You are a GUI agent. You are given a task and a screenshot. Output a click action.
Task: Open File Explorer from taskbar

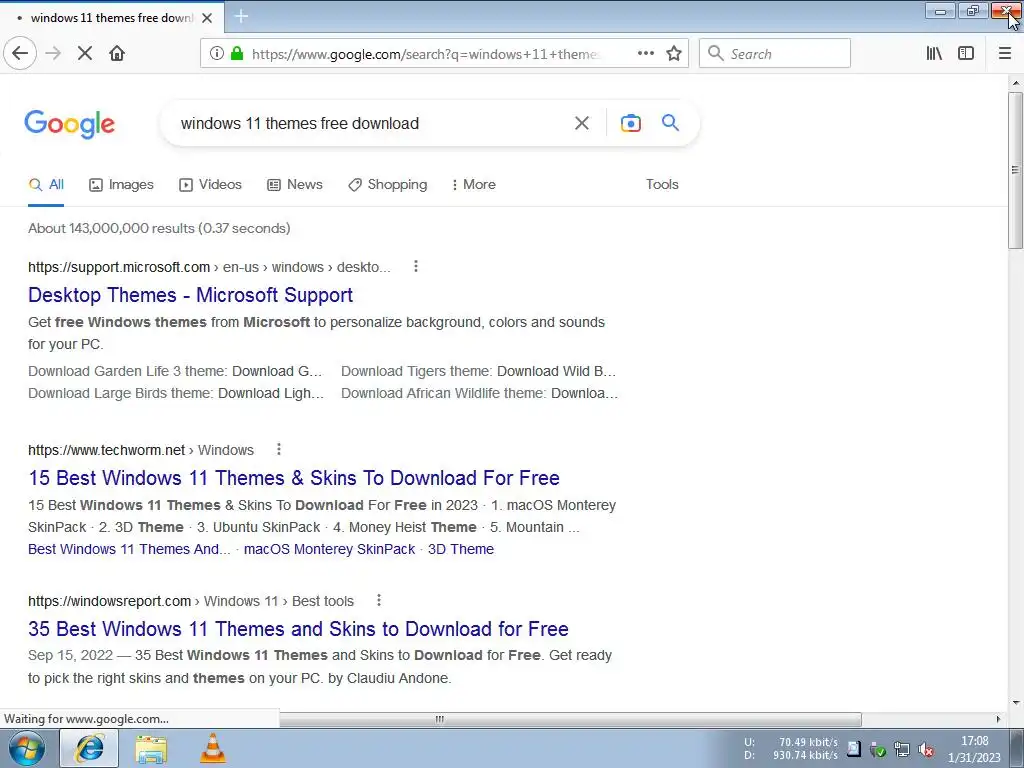click(x=152, y=748)
